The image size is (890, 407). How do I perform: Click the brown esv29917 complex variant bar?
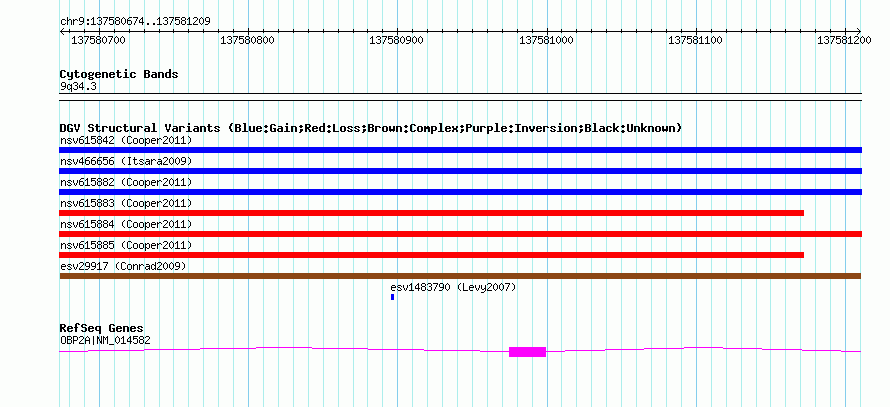tap(460, 276)
